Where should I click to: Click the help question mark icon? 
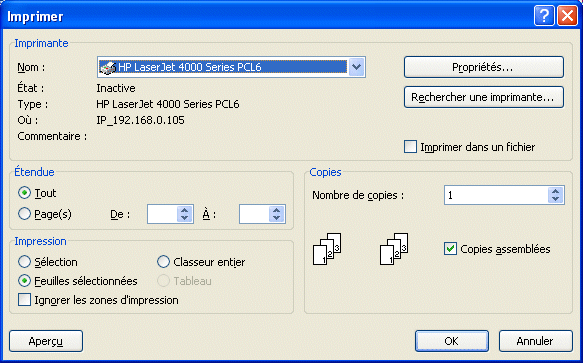544,16
